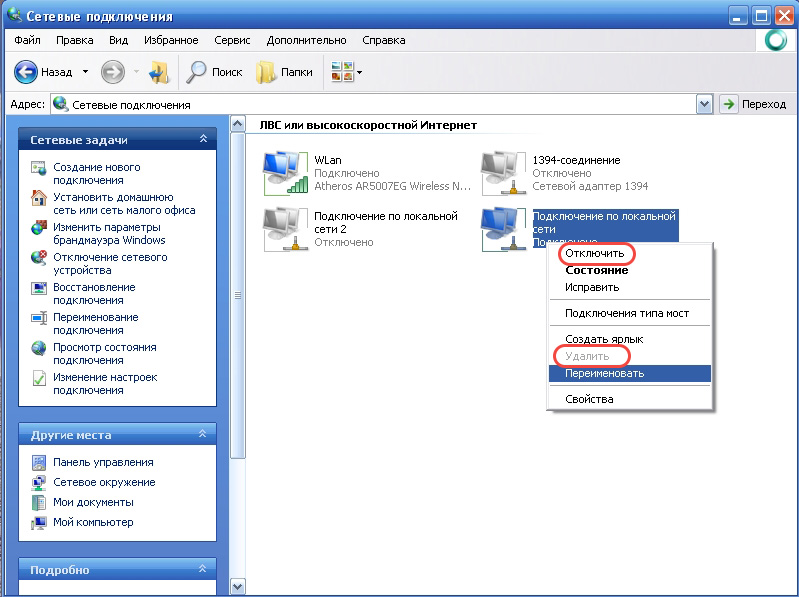Screen dimensions: 799x597
Task: Click the sidebar scroll-down arrow
Action: 237,586
